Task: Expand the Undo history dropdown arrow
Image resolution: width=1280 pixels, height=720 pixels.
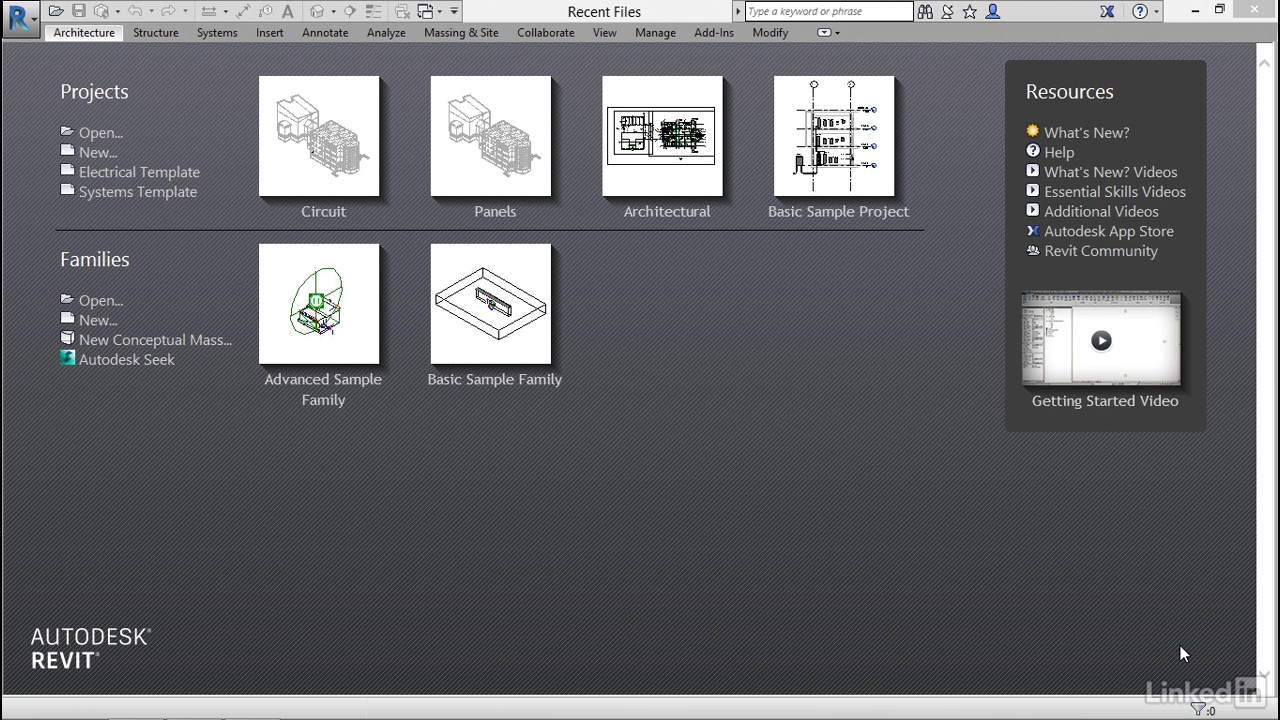Action: pyautogui.click(x=151, y=12)
